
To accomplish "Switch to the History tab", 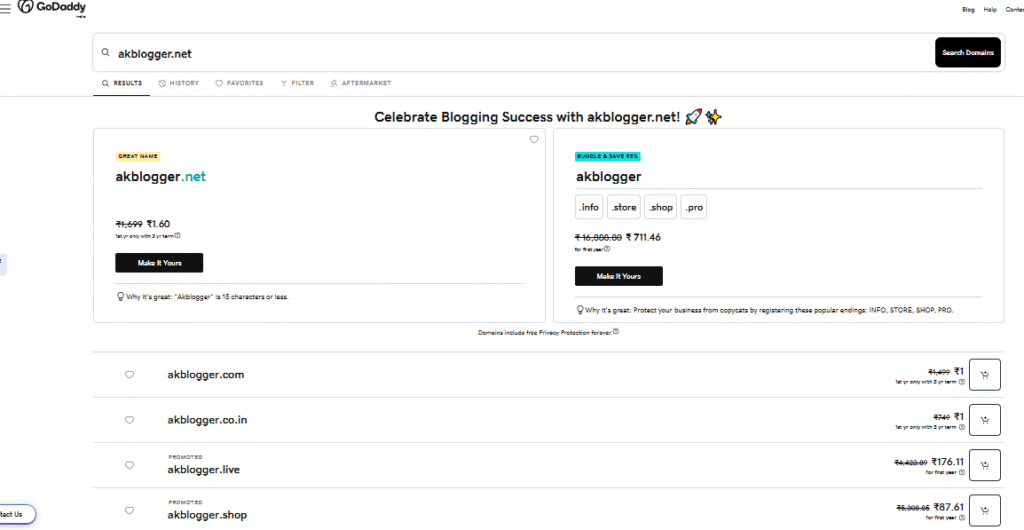I will [179, 84].
